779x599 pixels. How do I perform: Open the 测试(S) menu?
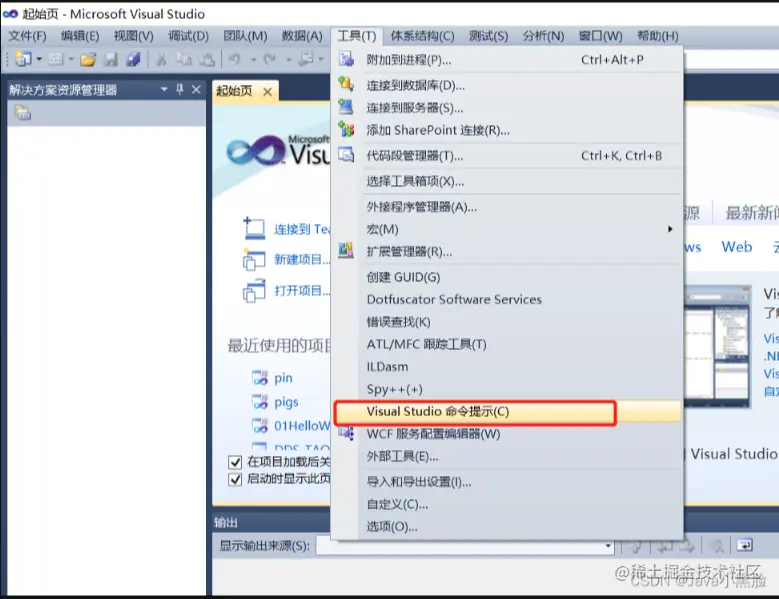[x=488, y=36]
